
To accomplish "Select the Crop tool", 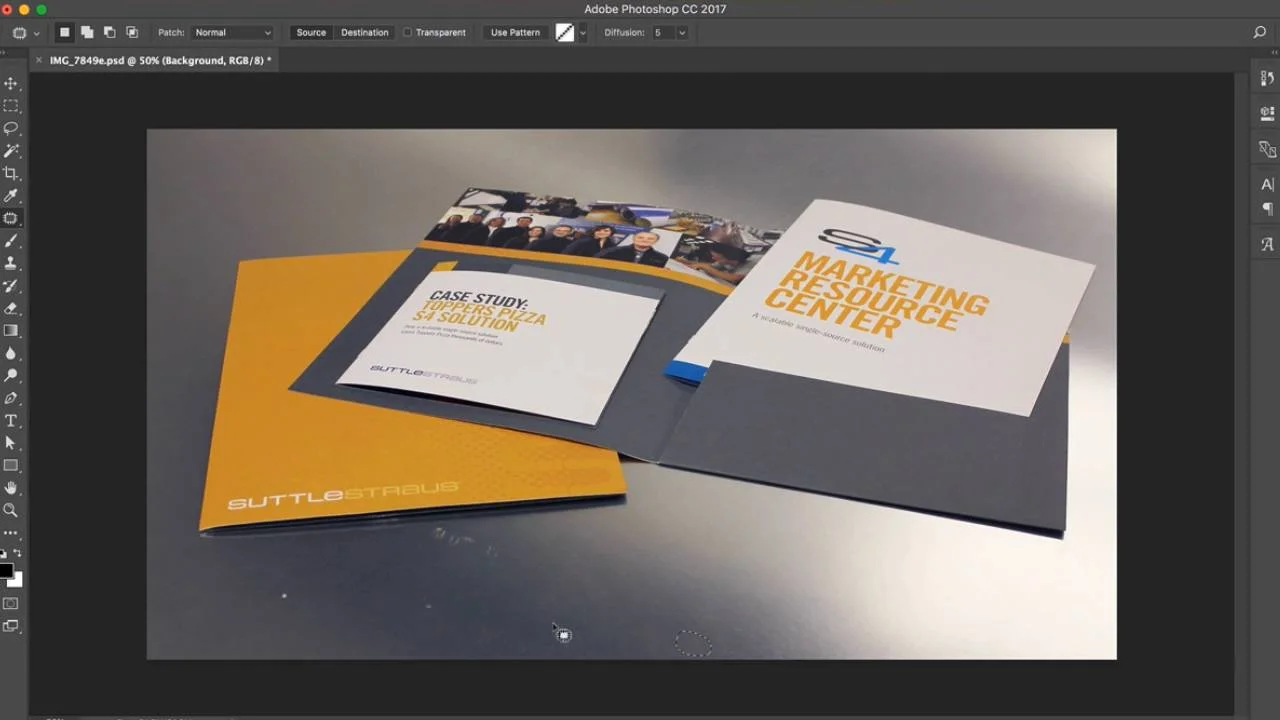I will [11, 173].
